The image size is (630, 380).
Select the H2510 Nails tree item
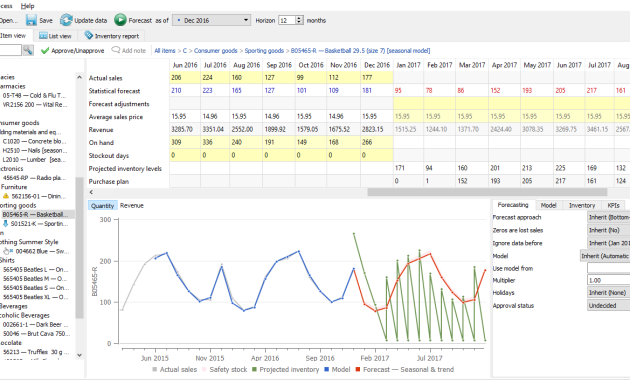(35, 150)
